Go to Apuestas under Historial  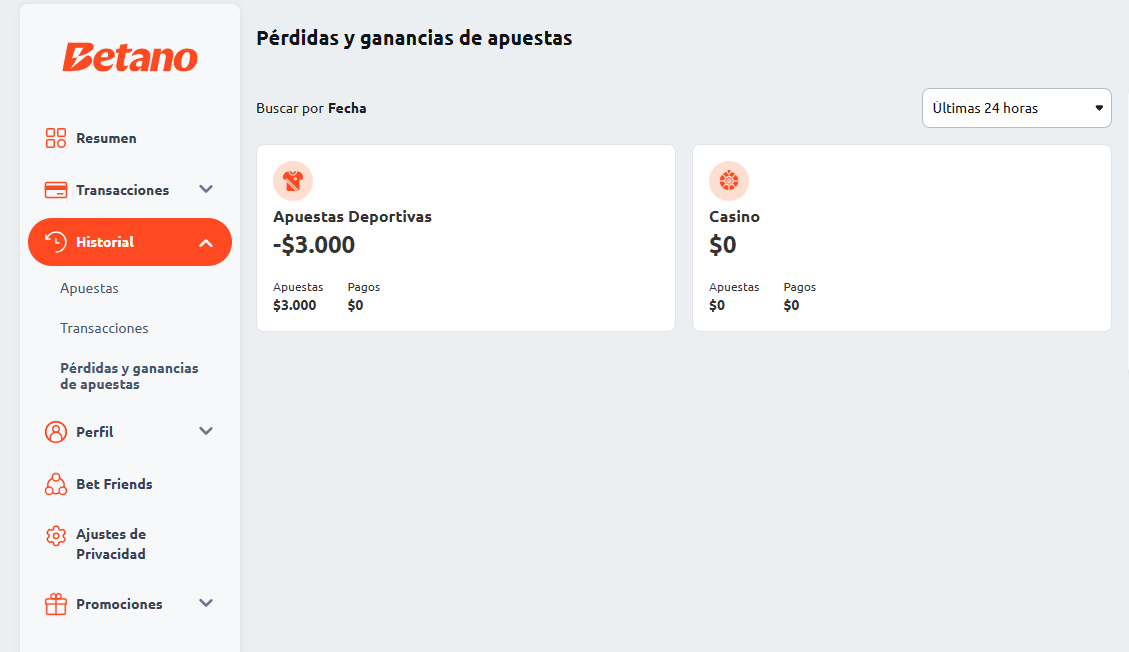(x=89, y=289)
